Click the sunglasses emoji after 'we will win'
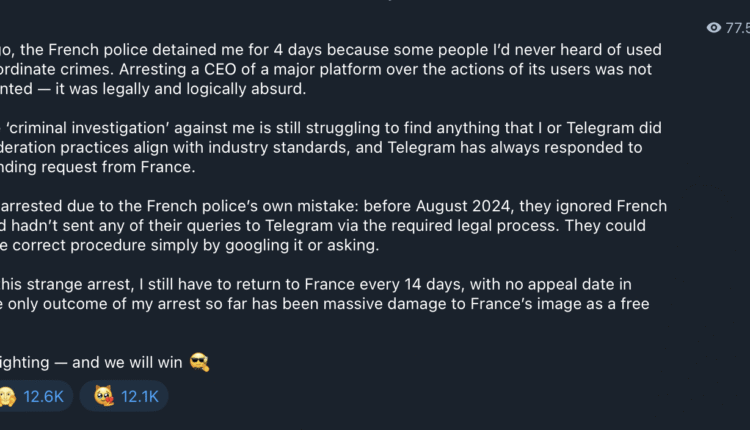 point(199,362)
